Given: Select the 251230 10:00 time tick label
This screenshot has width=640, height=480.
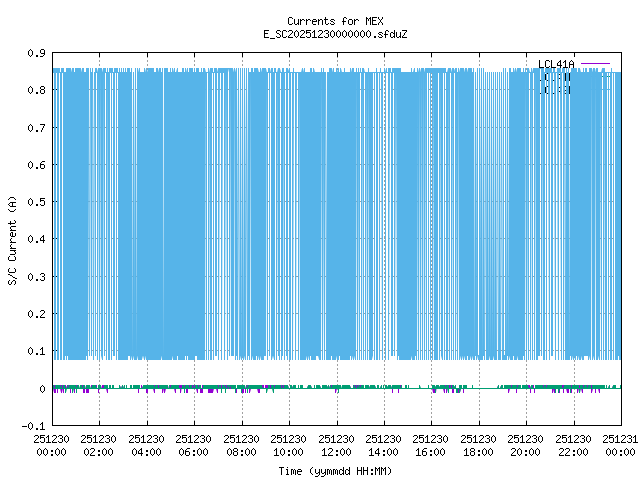Looking at the screenshot, I should (288, 445).
